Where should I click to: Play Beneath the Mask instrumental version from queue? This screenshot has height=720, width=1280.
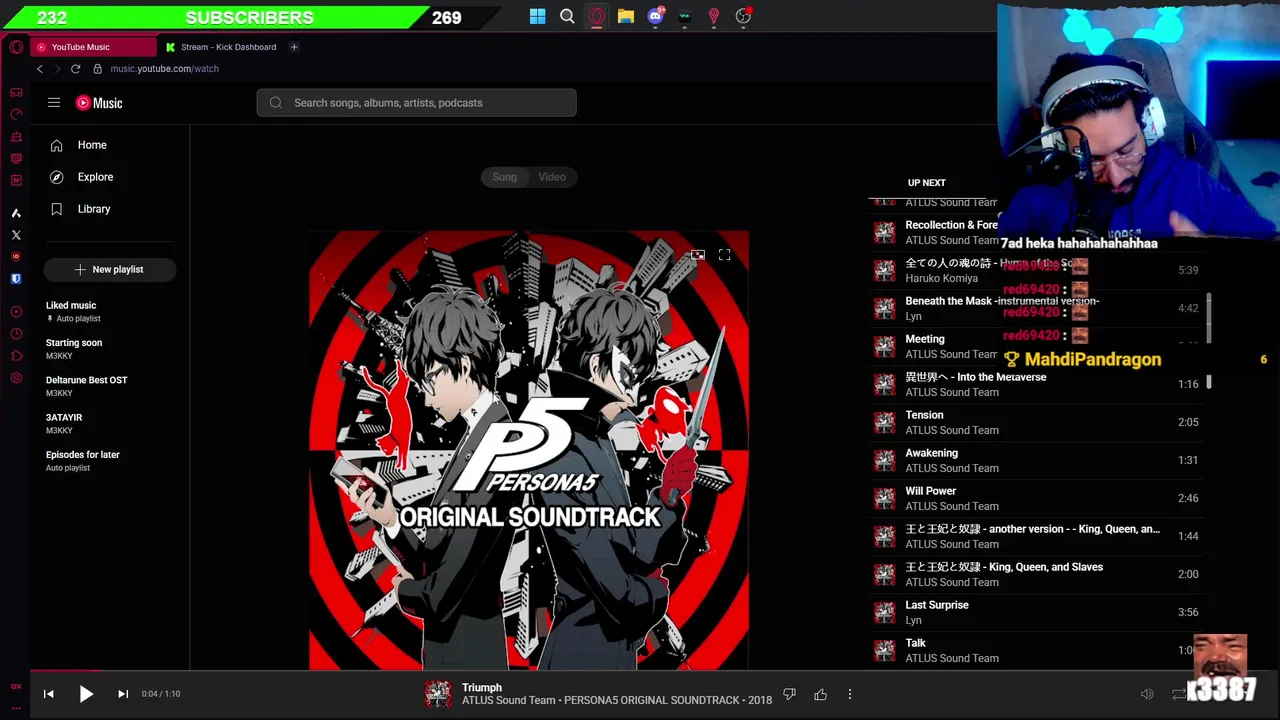1038,308
